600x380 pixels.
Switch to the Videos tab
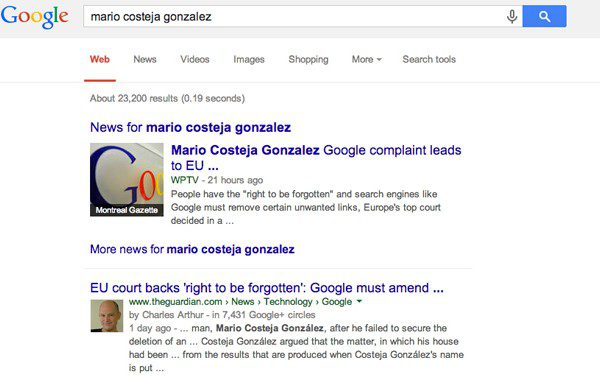tap(195, 59)
